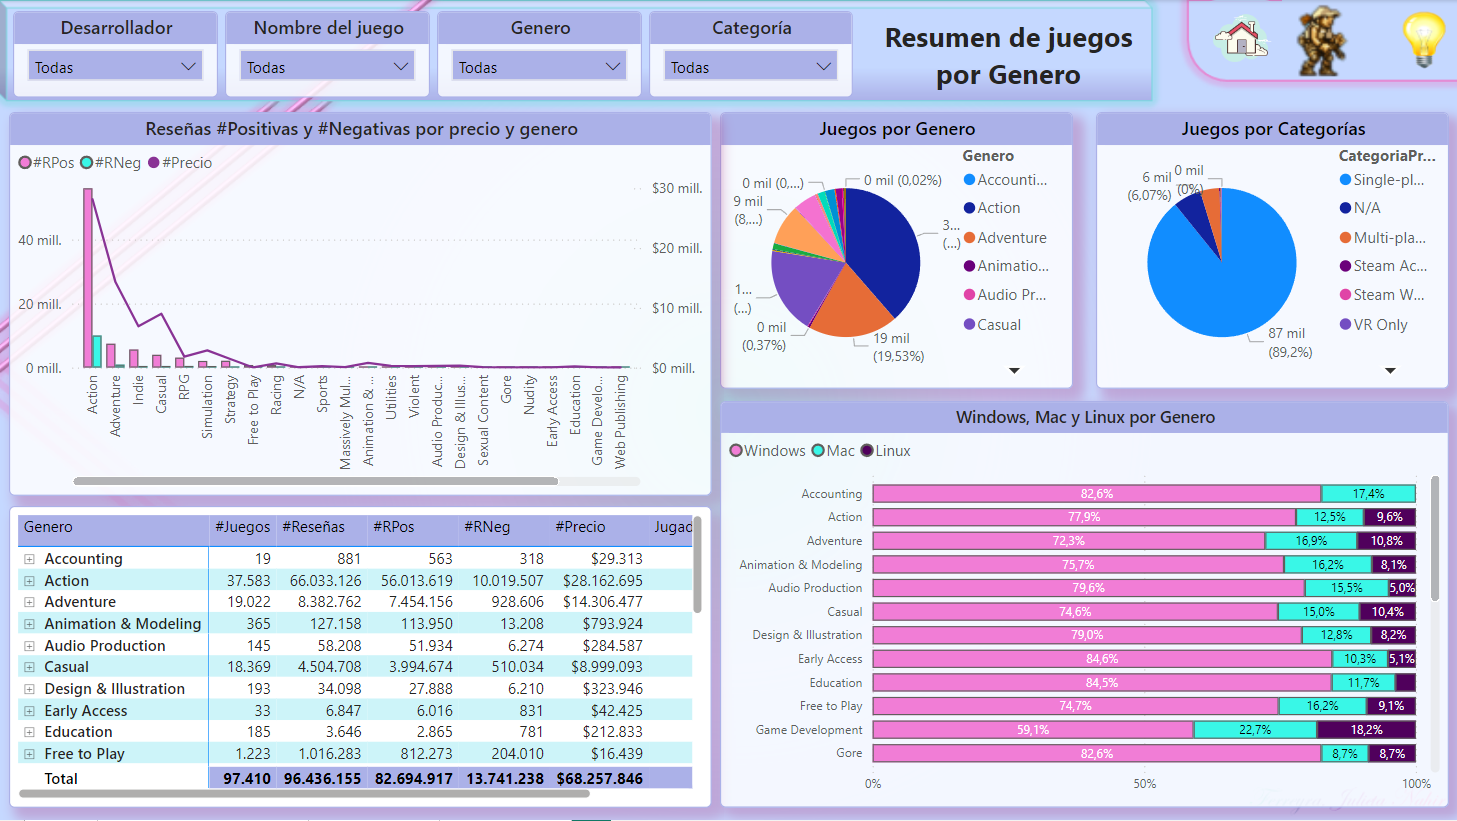Click the home navigation icon
This screenshot has height=821, width=1457.
tap(1241, 39)
